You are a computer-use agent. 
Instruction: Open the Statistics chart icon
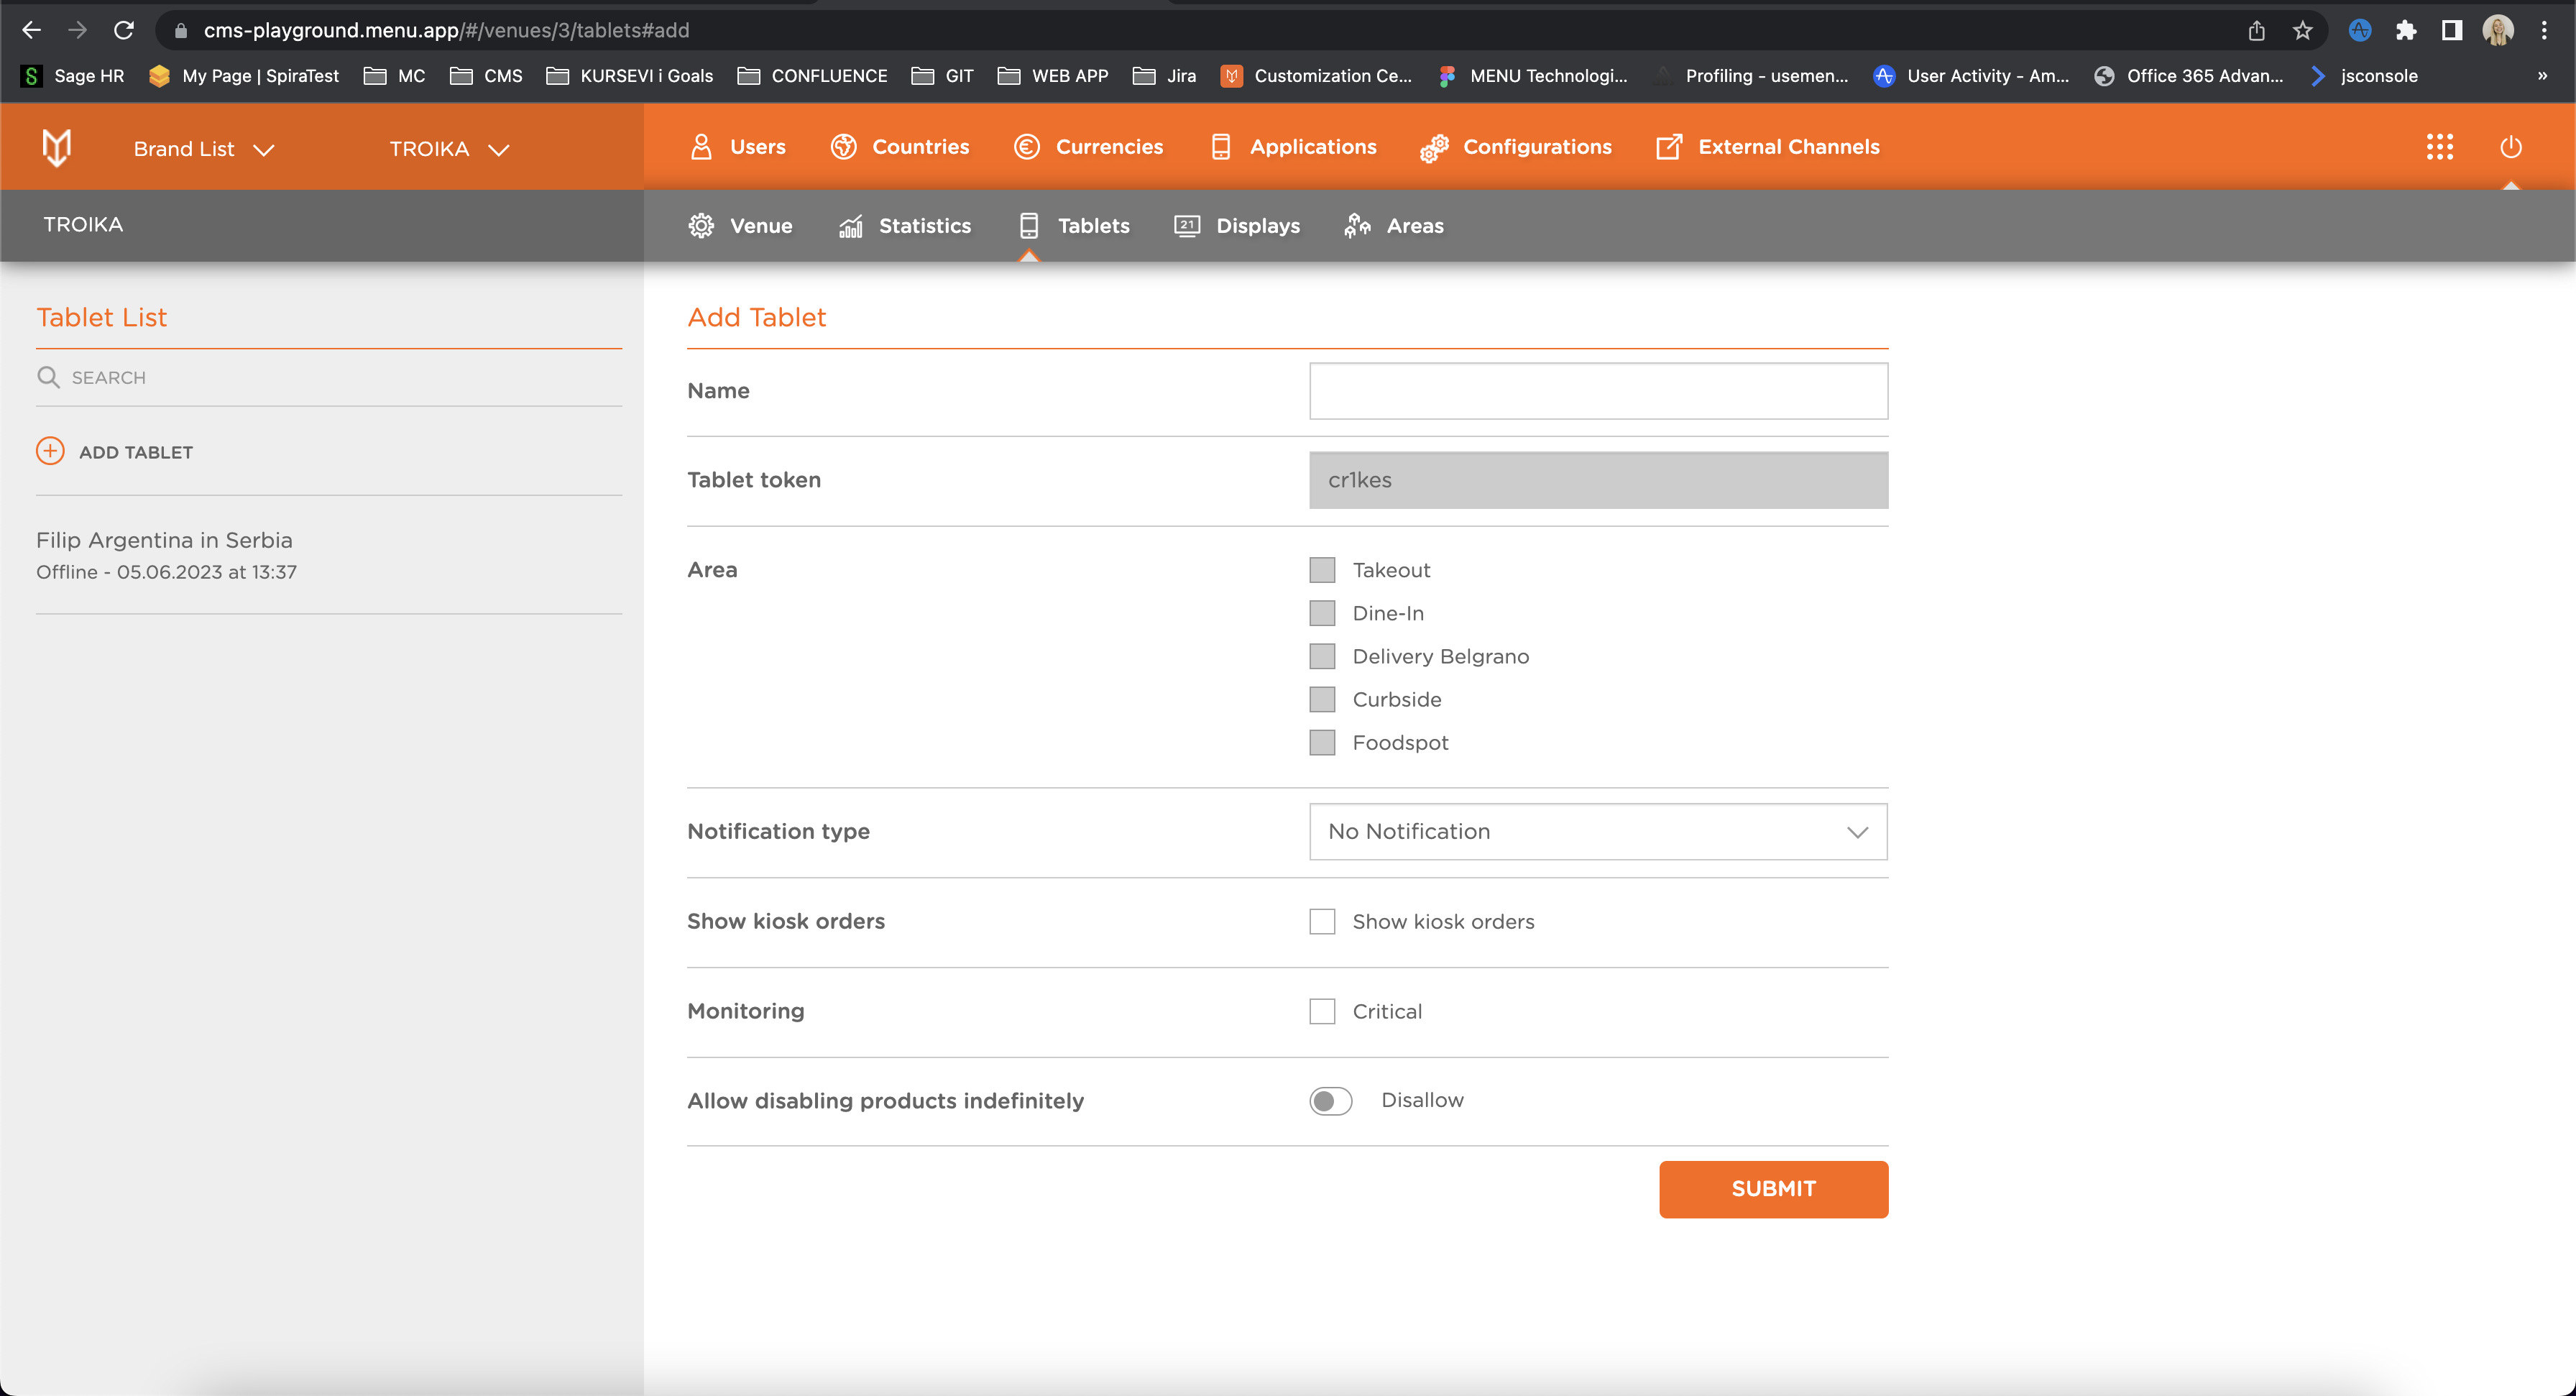click(851, 226)
